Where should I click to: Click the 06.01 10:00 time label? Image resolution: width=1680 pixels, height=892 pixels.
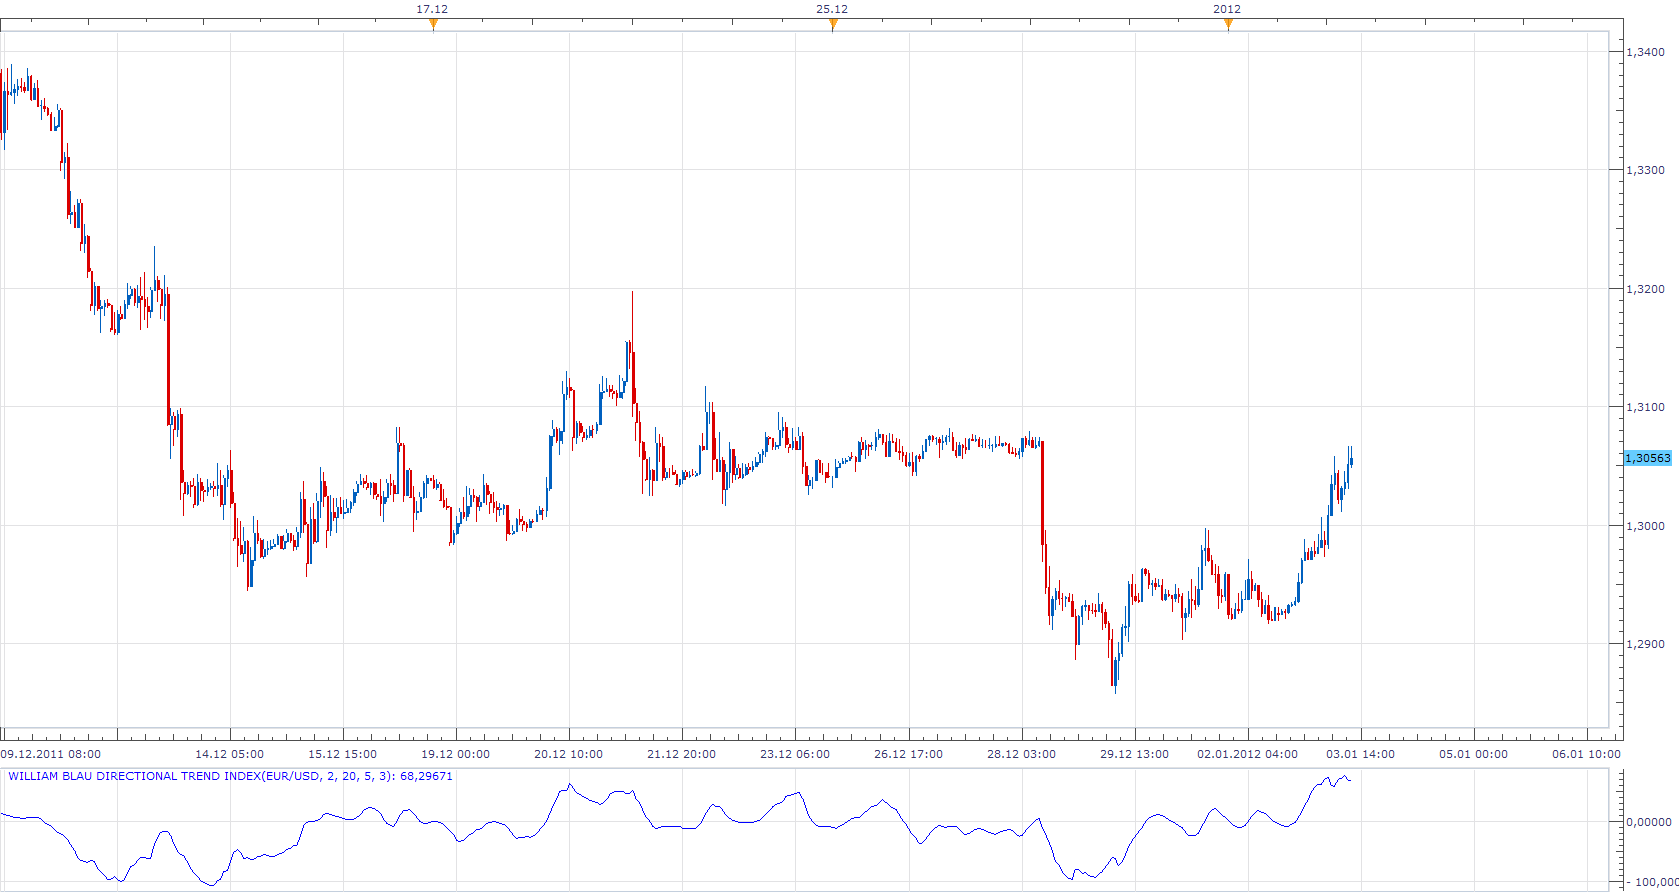1586,754
